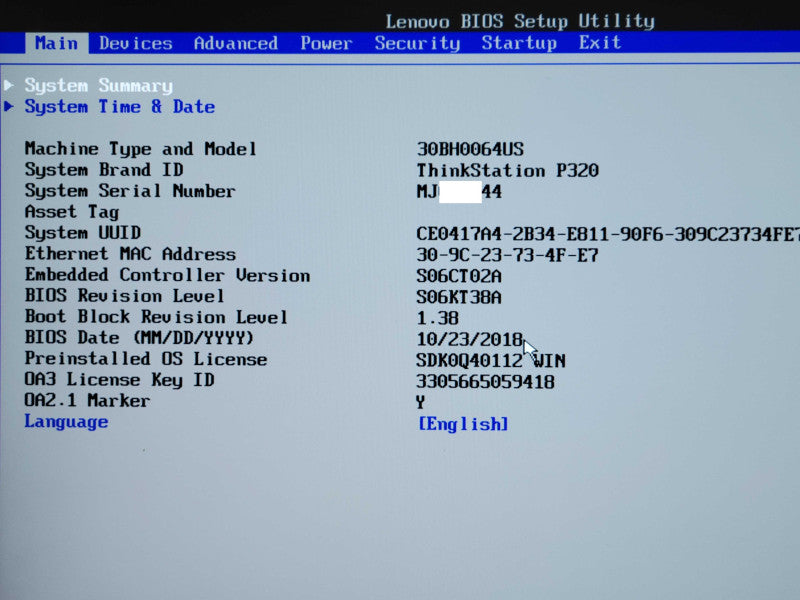The width and height of the screenshot is (800, 600).
Task: Open the Security tab
Action: [x=417, y=43]
